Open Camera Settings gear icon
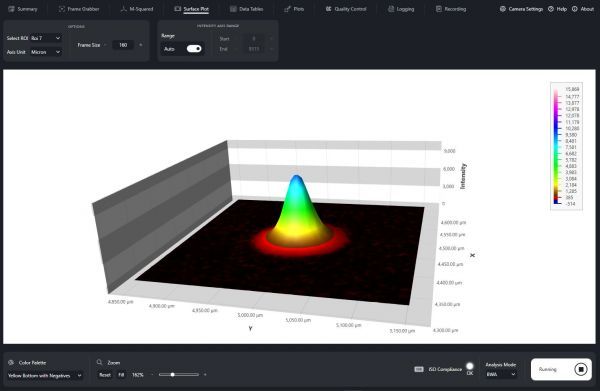This screenshot has width=600, height=391. (503, 9)
